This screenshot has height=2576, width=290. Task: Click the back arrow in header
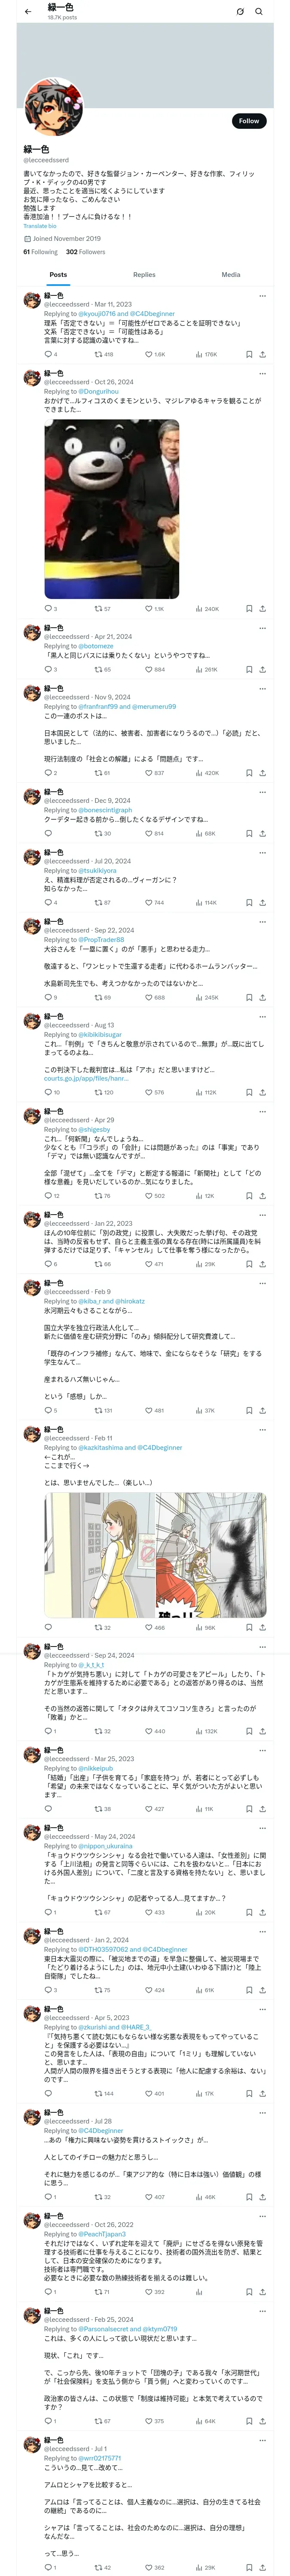[x=27, y=11]
